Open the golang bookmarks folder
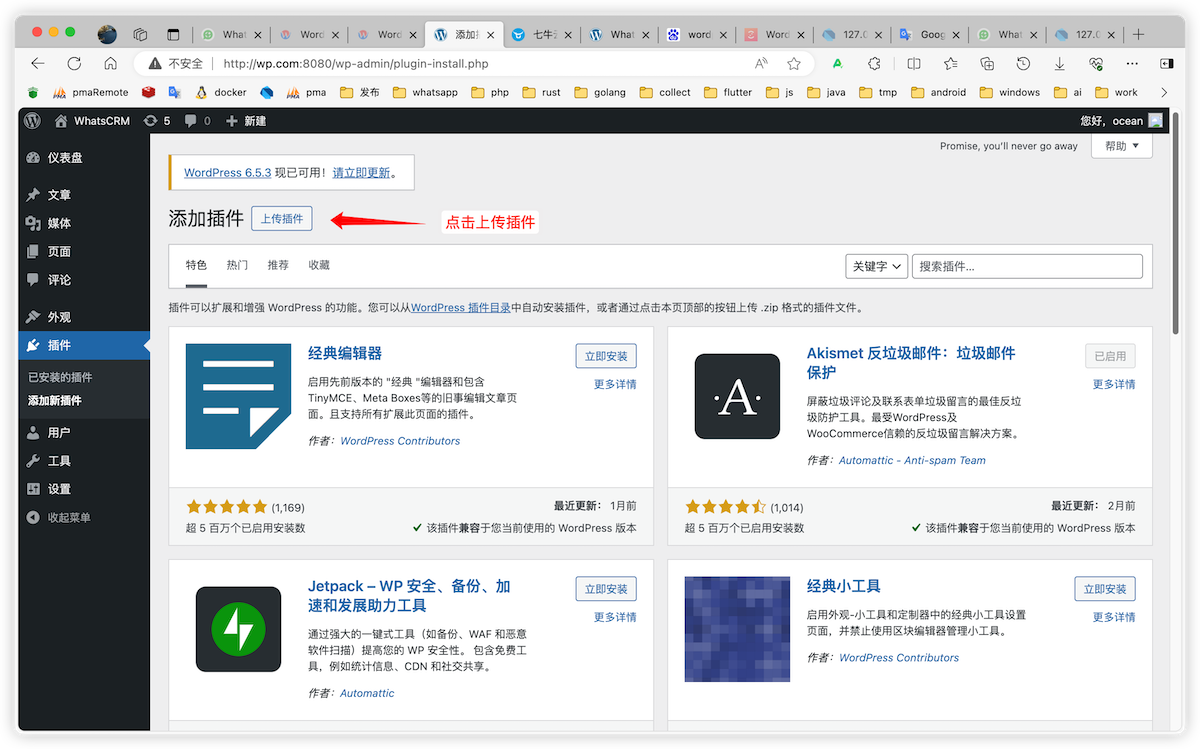 [x=598, y=92]
